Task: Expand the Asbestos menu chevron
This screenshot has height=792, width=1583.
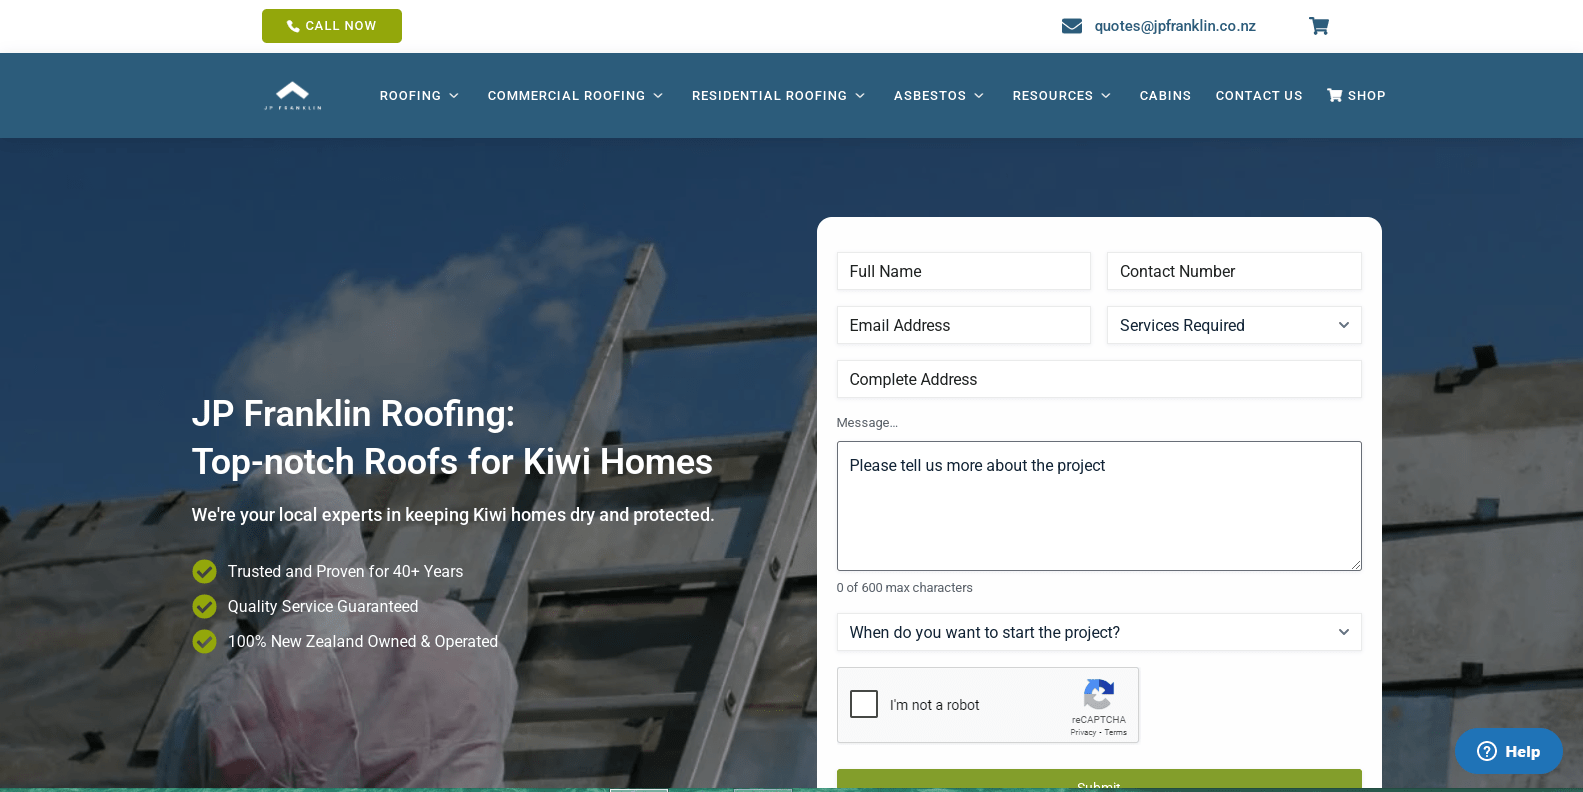Action: [979, 96]
